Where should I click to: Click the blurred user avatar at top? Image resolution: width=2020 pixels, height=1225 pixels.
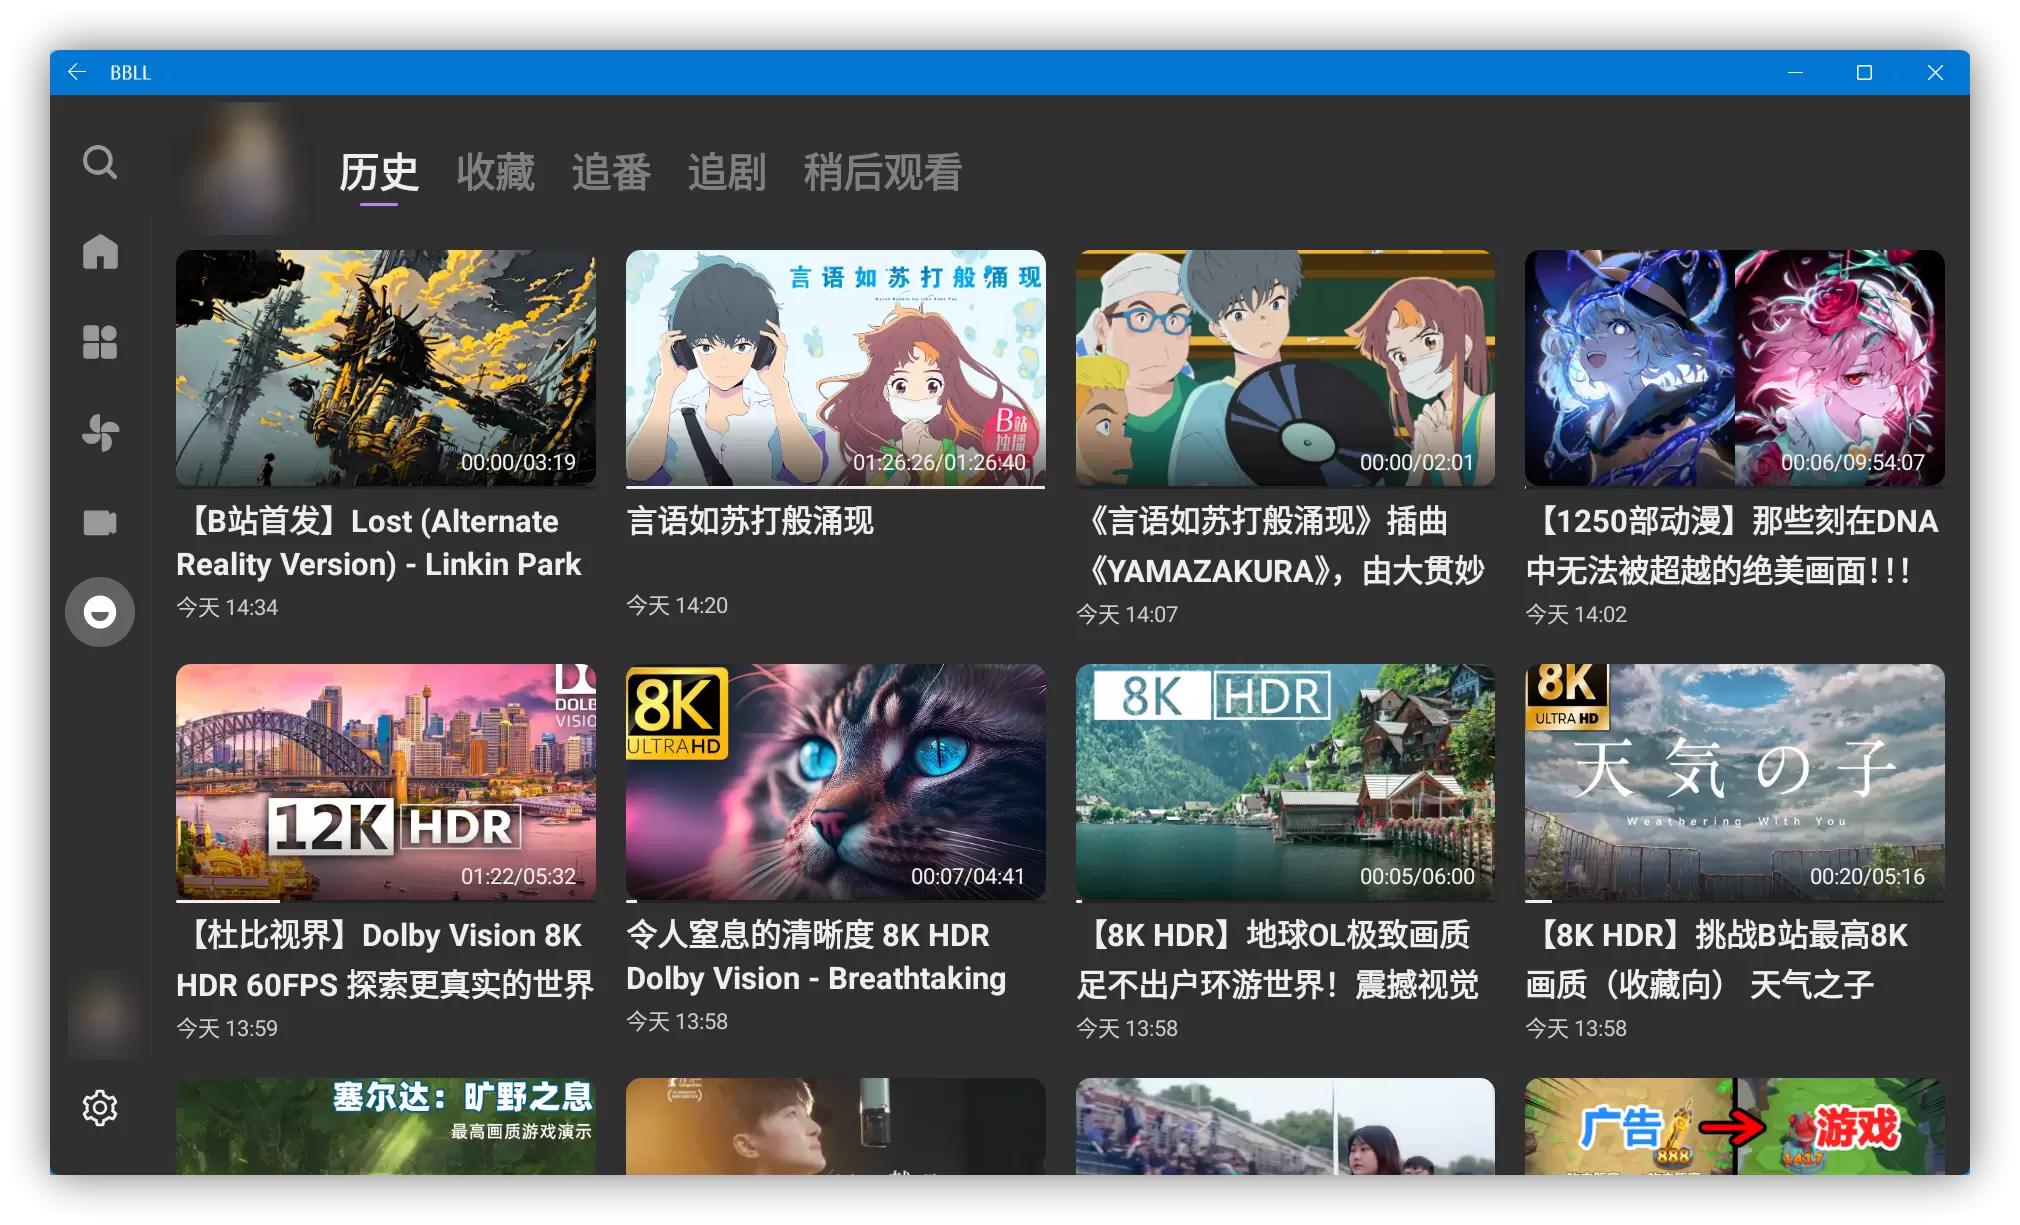(243, 168)
